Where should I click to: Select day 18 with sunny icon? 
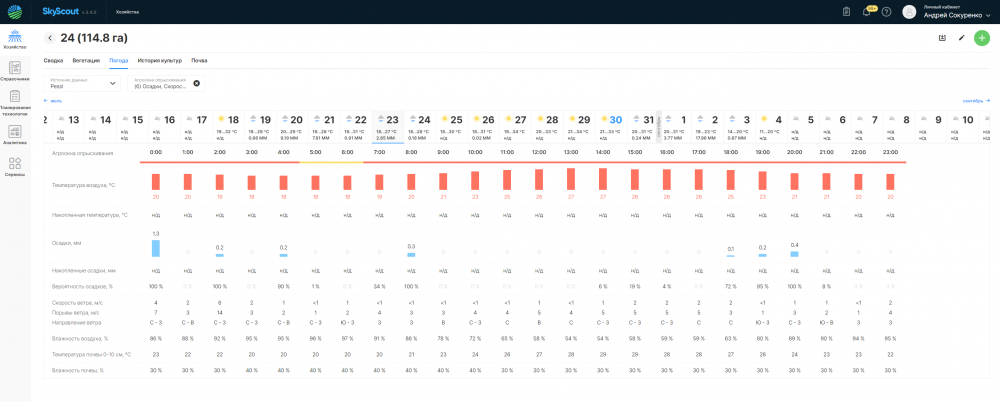(x=228, y=127)
